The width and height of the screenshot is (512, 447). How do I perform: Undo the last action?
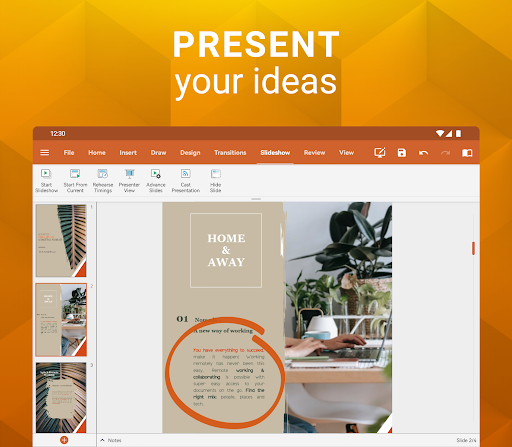tap(423, 153)
